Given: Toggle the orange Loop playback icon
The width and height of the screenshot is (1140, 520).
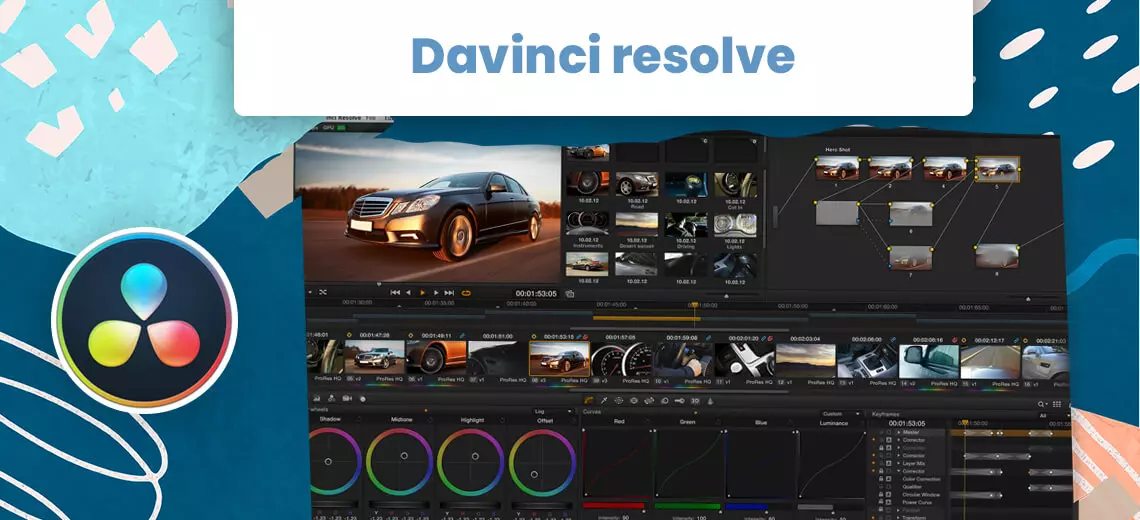Looking at the screenshot, I should pos(466,293).
